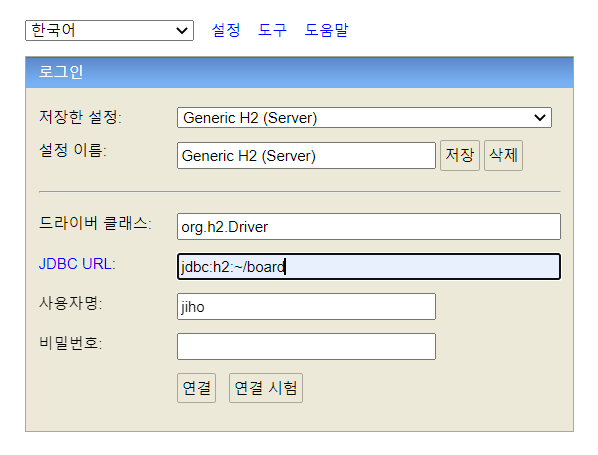The width and height of the screenshot is (598, 455).
Task: Expand the 저장한 설정 saved settings dropdown
Action: (x=364, y=117)
